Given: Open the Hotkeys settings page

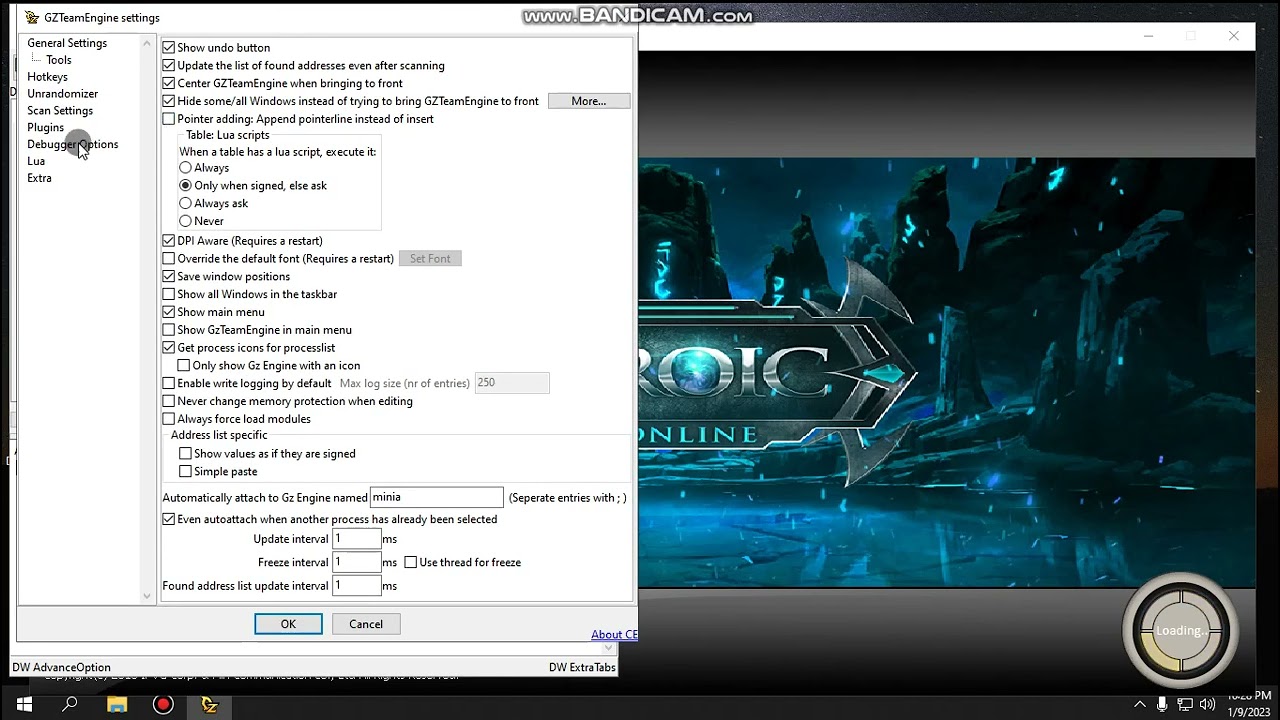Looking at the screenshot, I should pyautogui.click(x=47, y=77).
